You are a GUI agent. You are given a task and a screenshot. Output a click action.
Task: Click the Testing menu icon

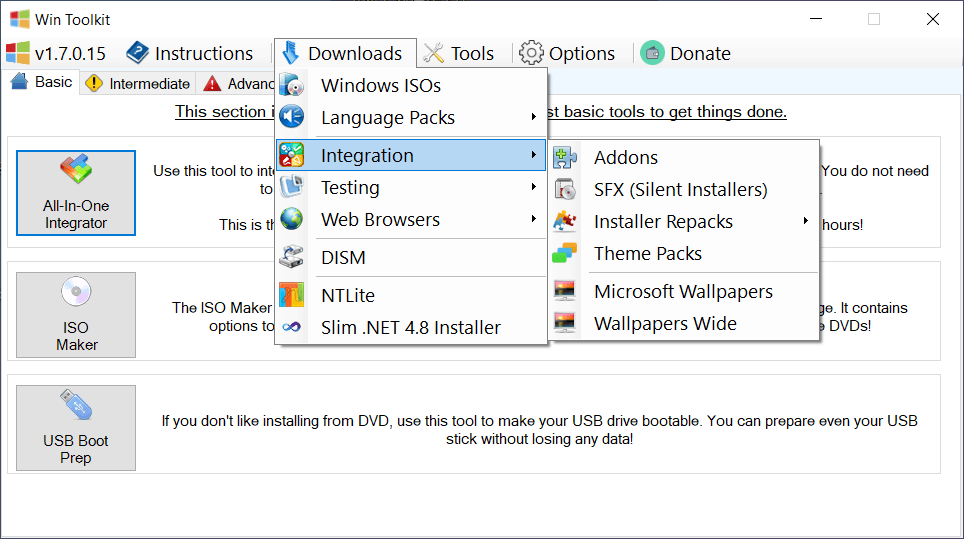click(x=291, y=187)
